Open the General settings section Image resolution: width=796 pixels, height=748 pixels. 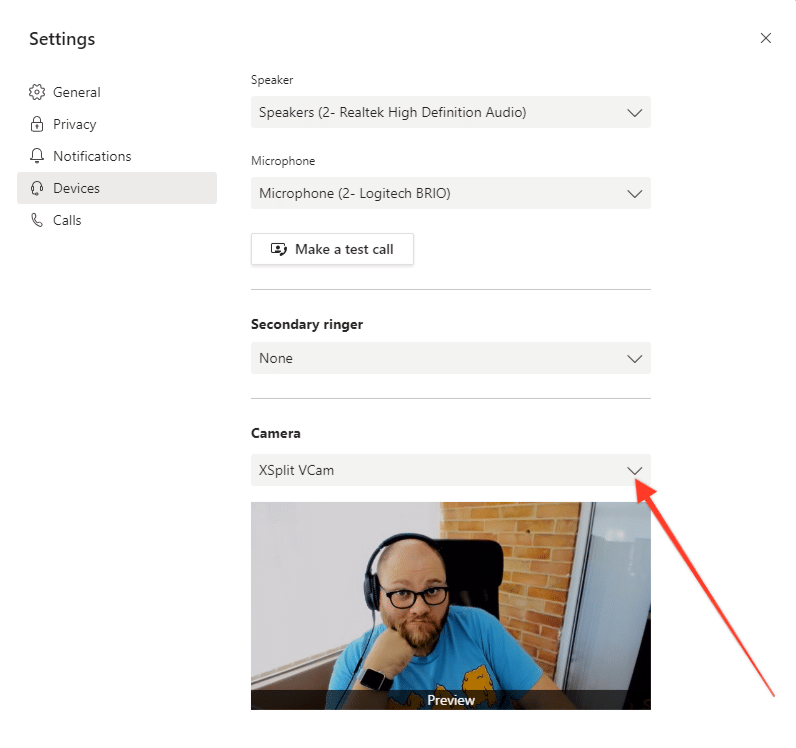pyautogui.click(x=117, y=92)
